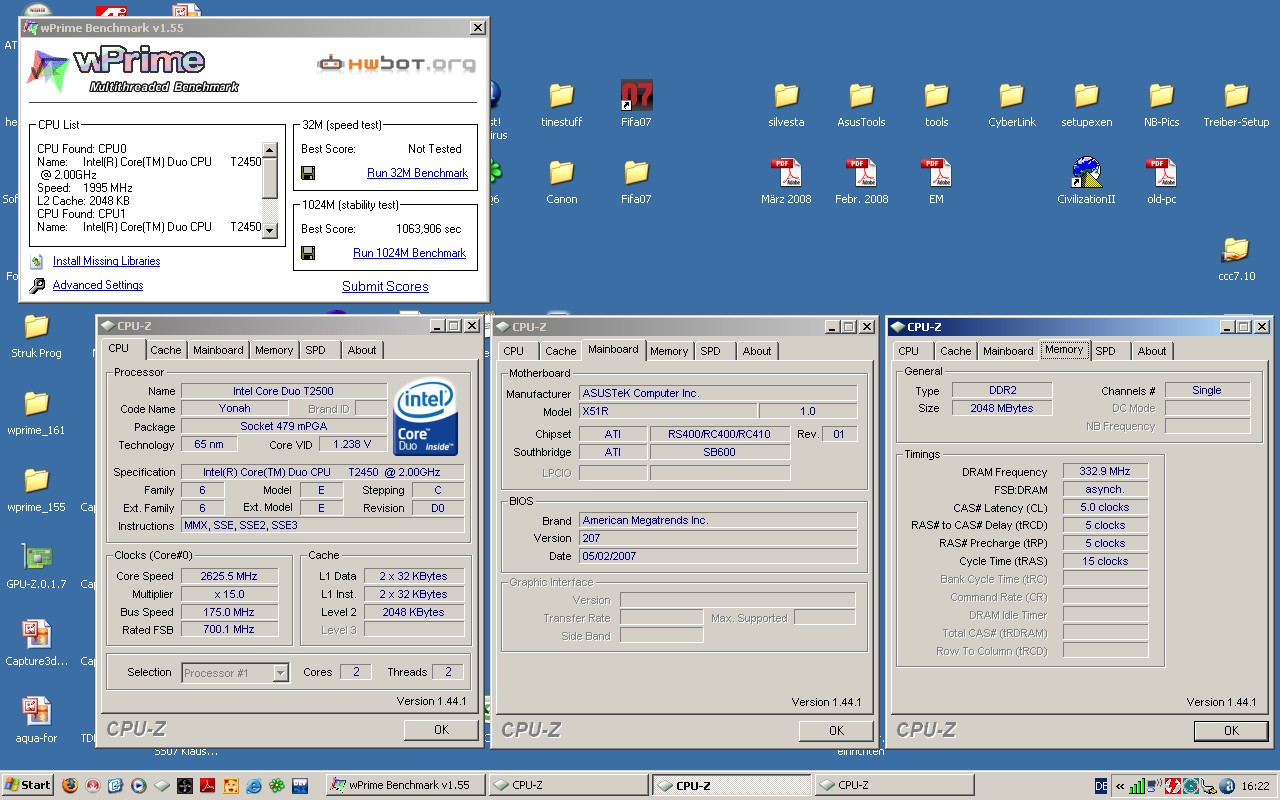Open About tab in Processor CPU-Z window
The height and width of the screenshot is (800, 1280).
362,350
